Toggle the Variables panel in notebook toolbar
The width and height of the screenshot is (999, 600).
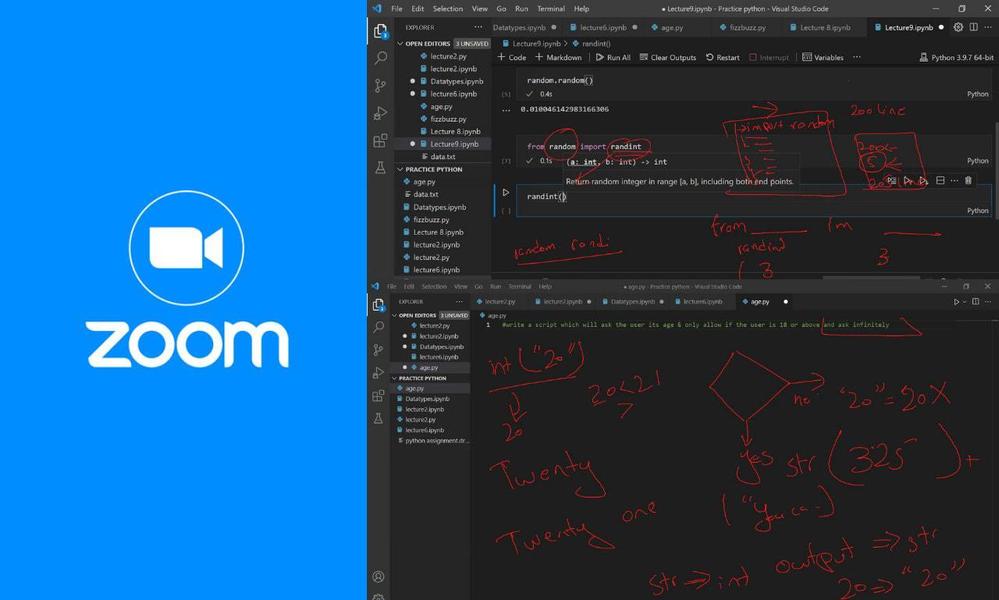[x=823, y=57]
